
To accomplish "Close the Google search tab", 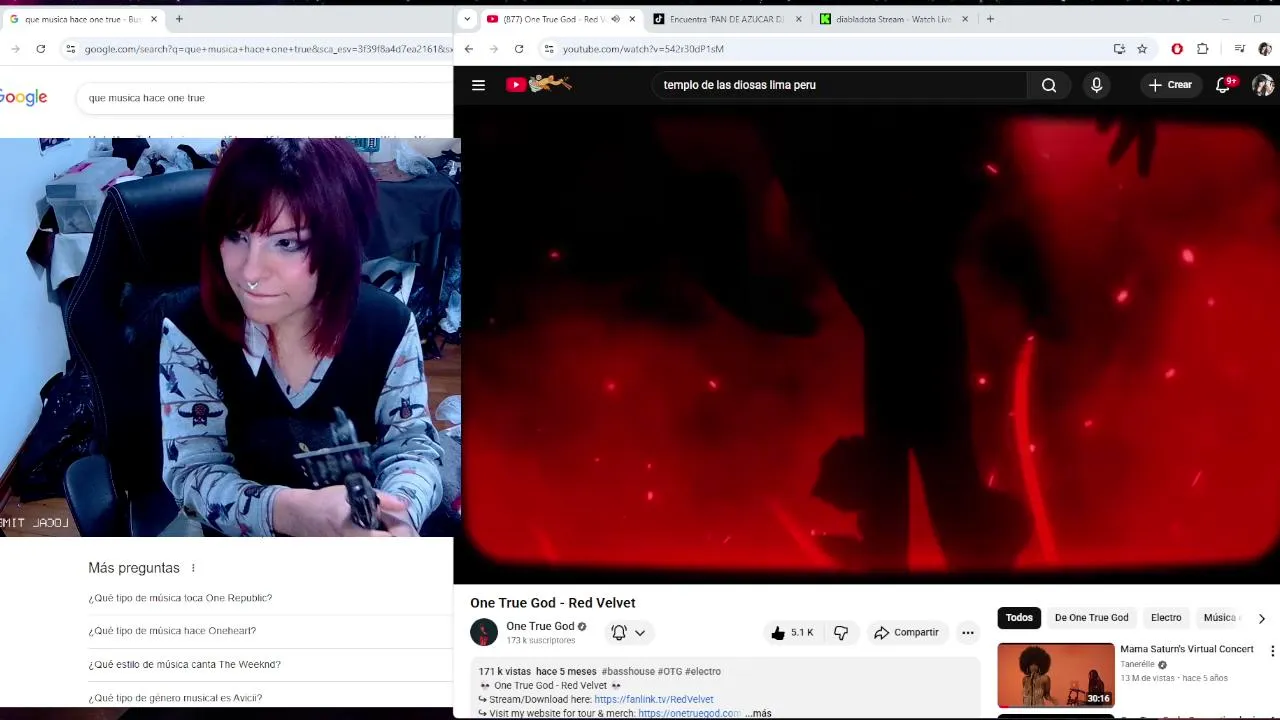I will (x=154, y=19).
